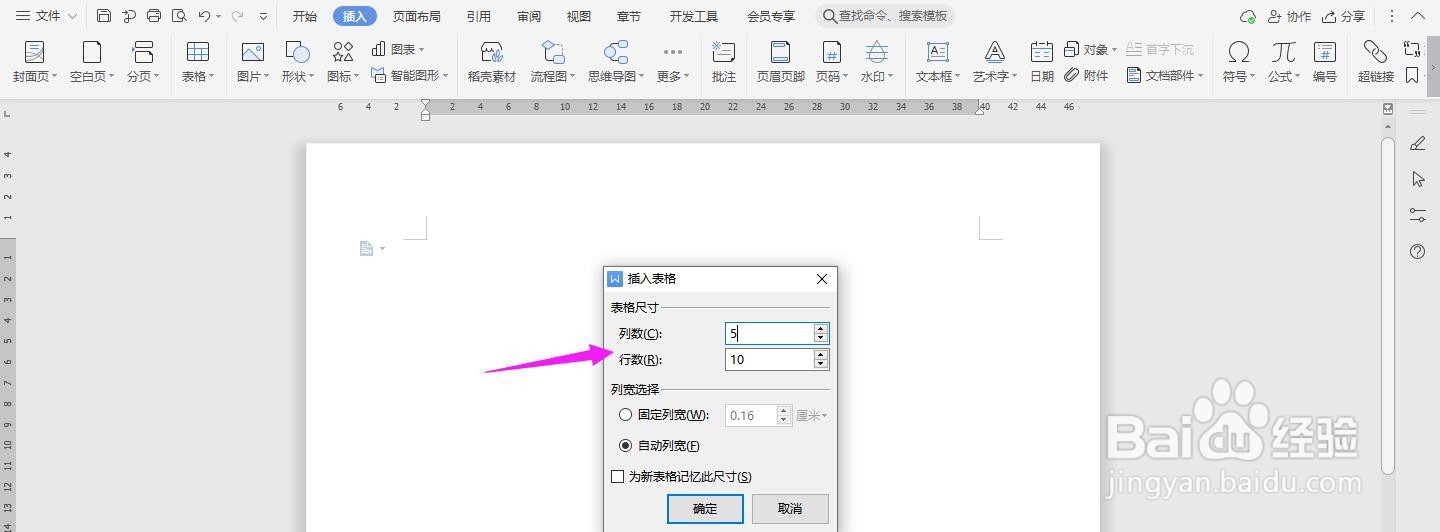
Task: Click the Share (分享) button
Action: coord(1343,16)
